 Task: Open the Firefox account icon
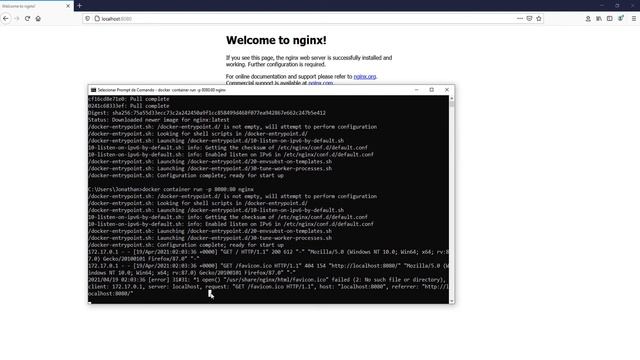(x=588, y=19)
